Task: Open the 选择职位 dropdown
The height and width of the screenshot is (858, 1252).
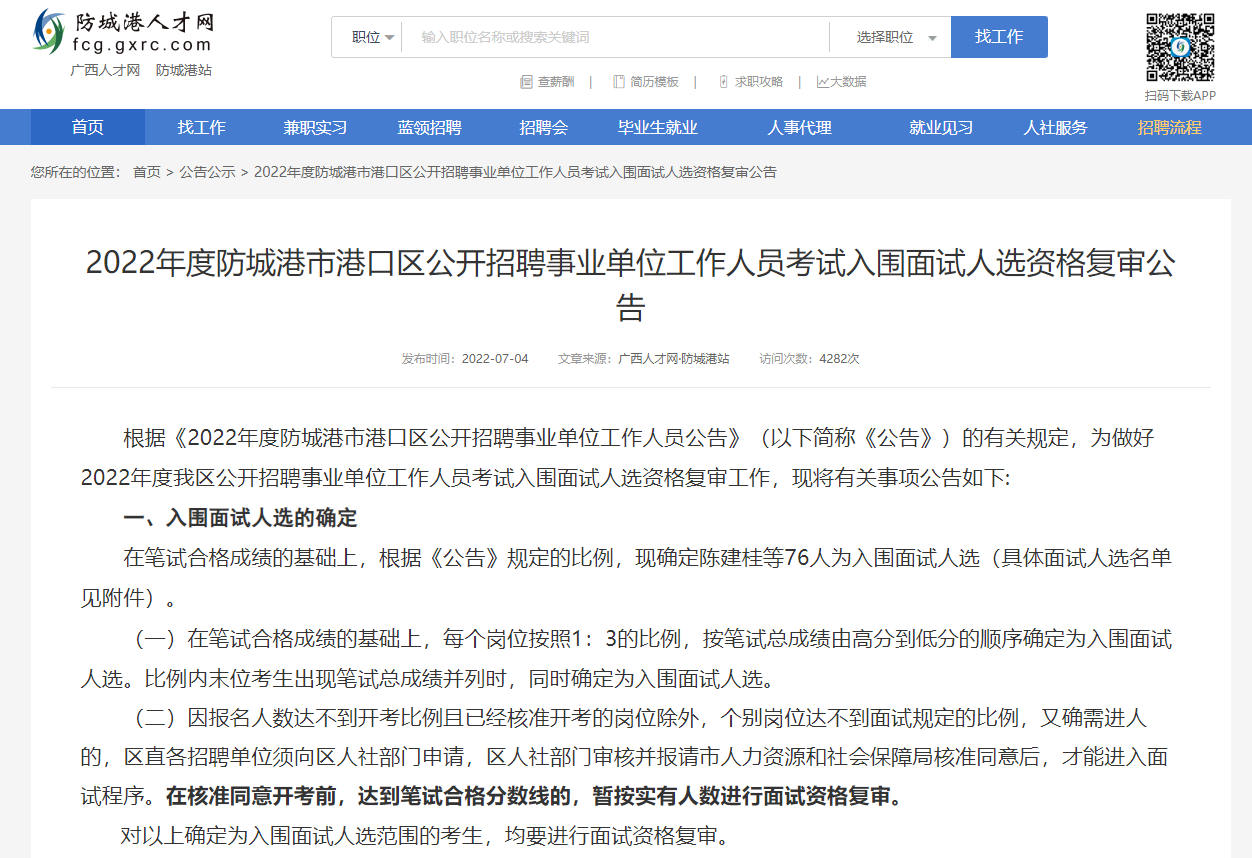Action: click(896, 37)
